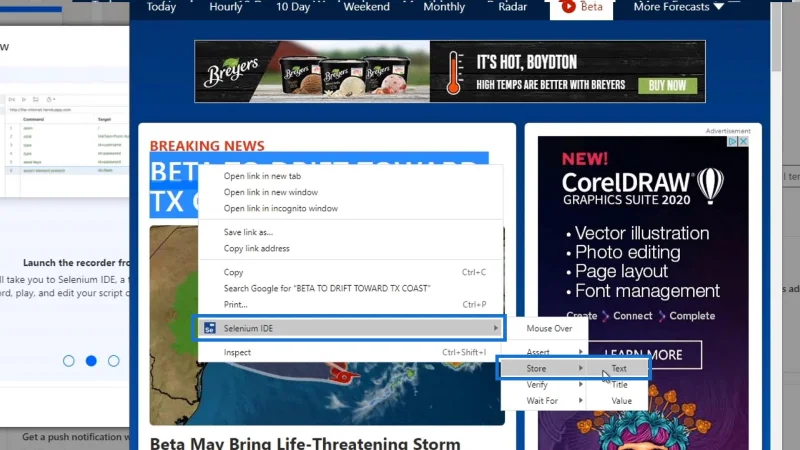Expand the Assert submenu
The height and width of the screenshot is (450, 800).
(x=544, y=352)
